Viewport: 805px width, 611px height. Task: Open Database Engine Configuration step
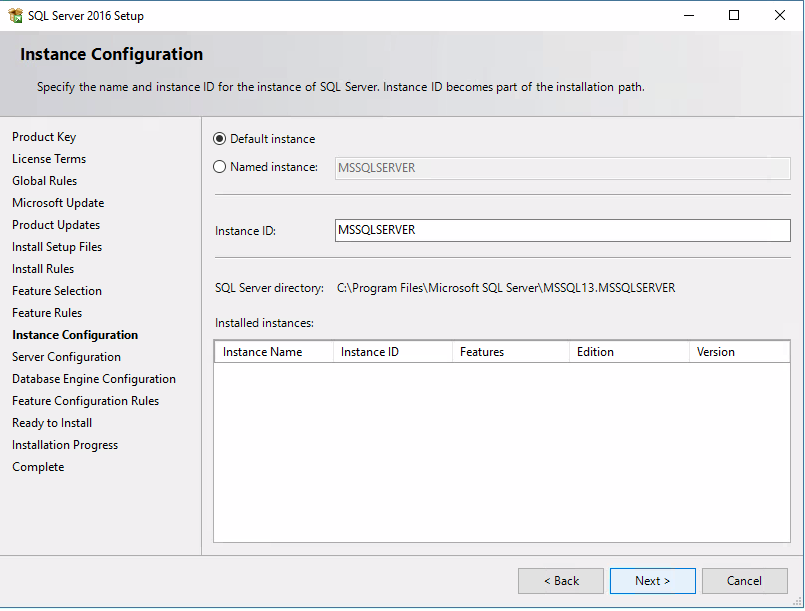point(93,378)
